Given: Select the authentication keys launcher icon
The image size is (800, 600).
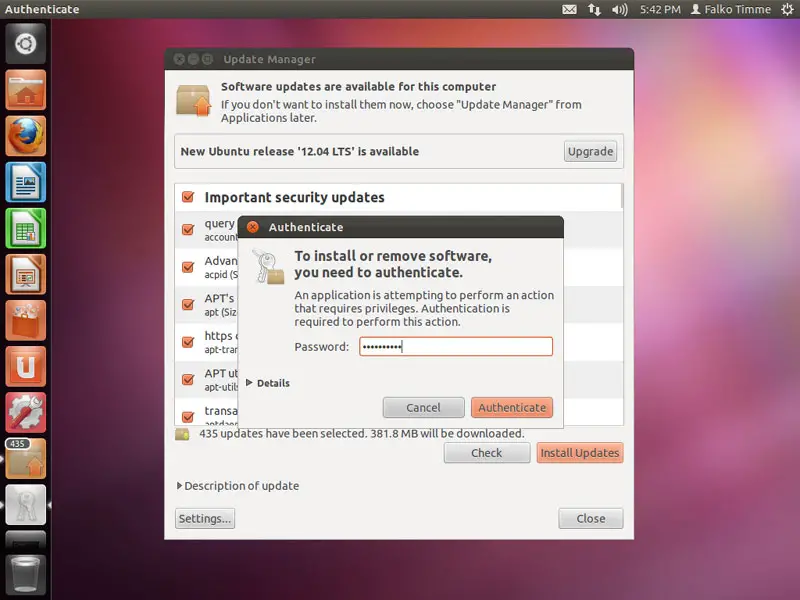Looking at the screenshot, I should [x=26, y=505].
